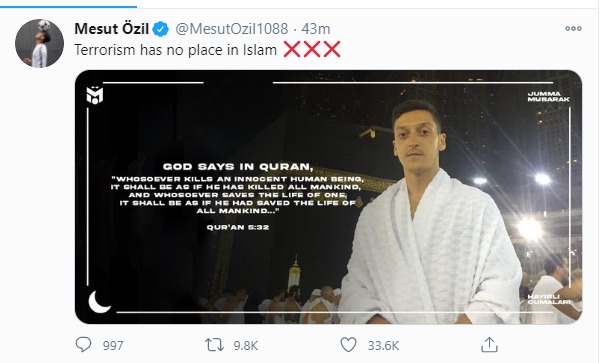Click the 43m timestamp link
This screenshot has width=601, height=363.
(316, 29)
